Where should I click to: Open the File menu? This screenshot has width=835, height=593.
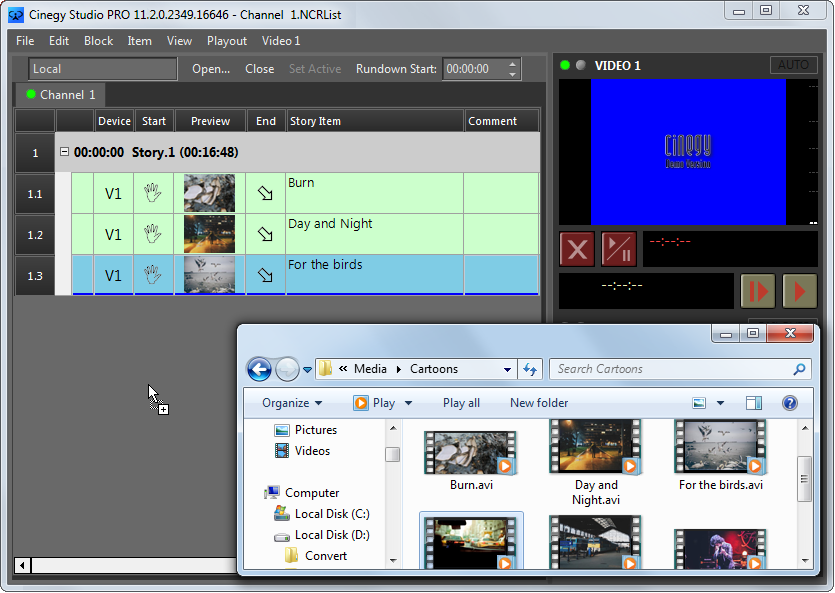coord(25,41)
